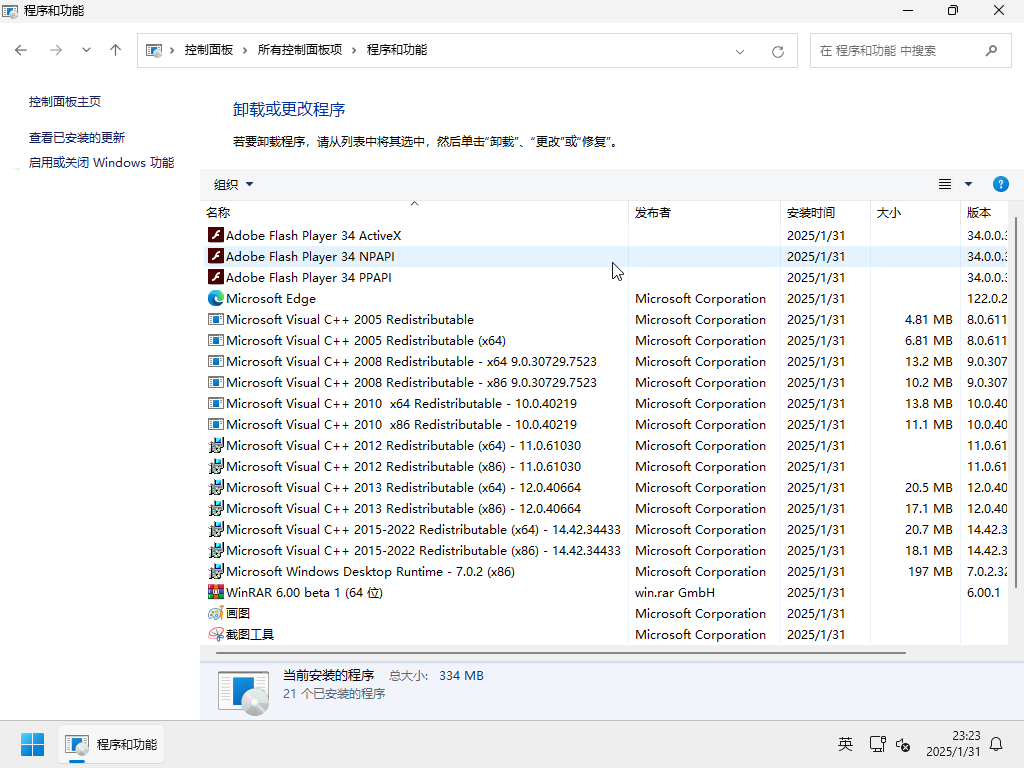Sort the list by 发布者 column header
The height and width of the screenshot is (768, 1024).
pos(652,213)
